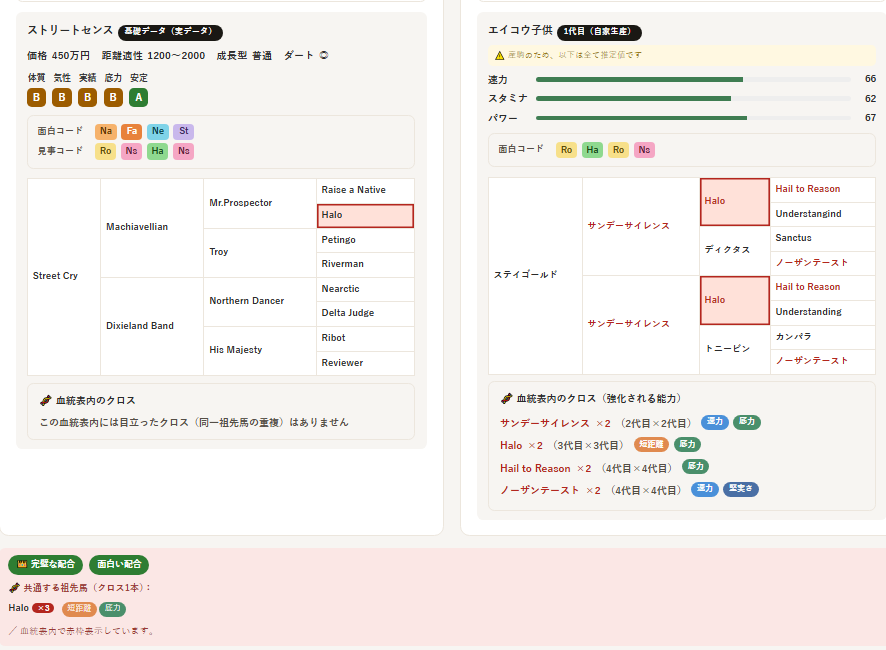The image size is (886, 650).
Task: Click the blue Ne code chip
Action: click(x=158, y=131)
